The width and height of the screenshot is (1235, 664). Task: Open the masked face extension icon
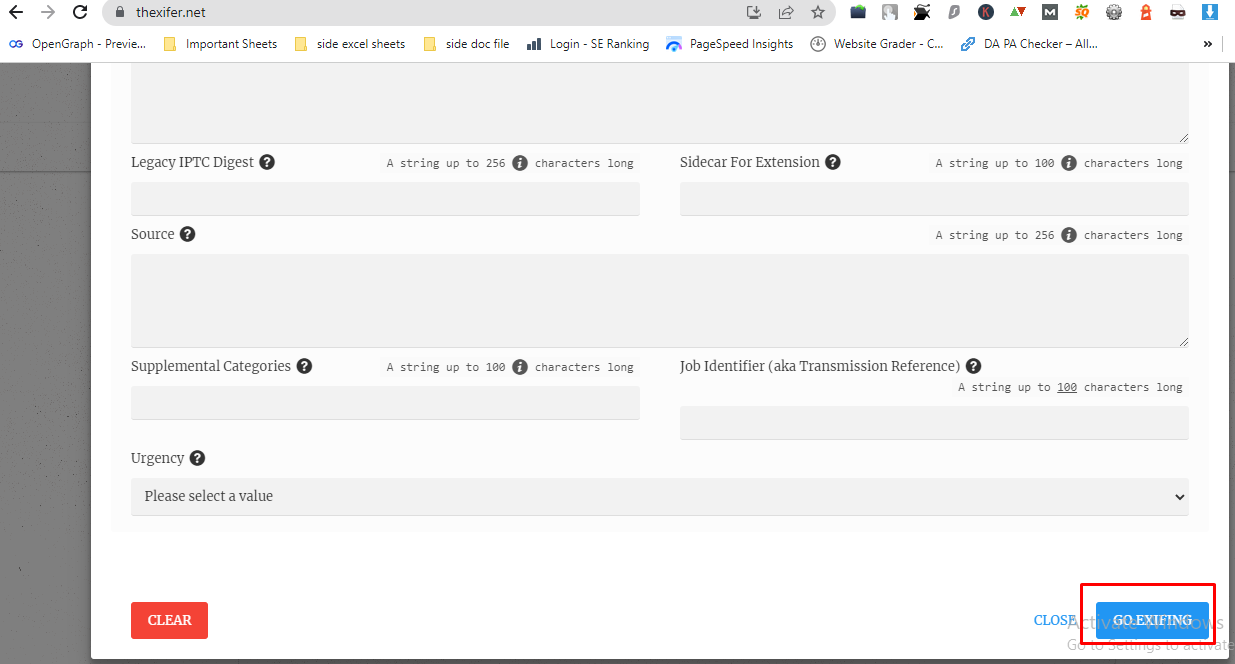1178,13
